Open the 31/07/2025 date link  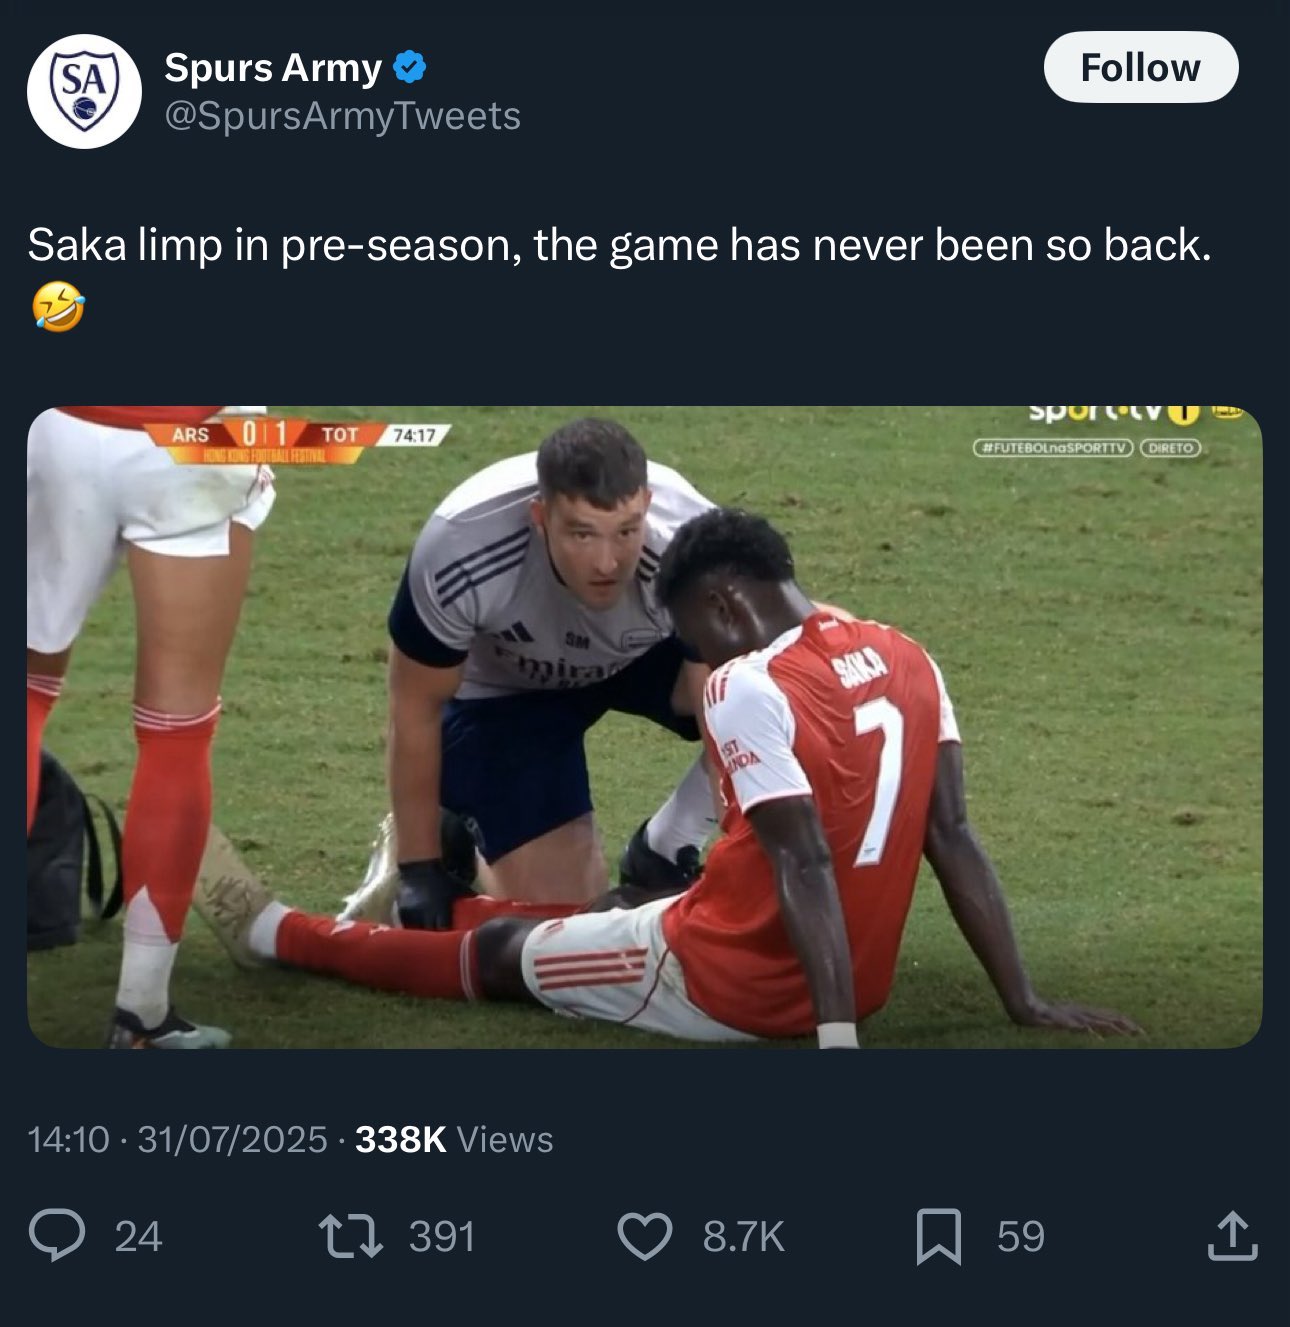(232, 1139)
